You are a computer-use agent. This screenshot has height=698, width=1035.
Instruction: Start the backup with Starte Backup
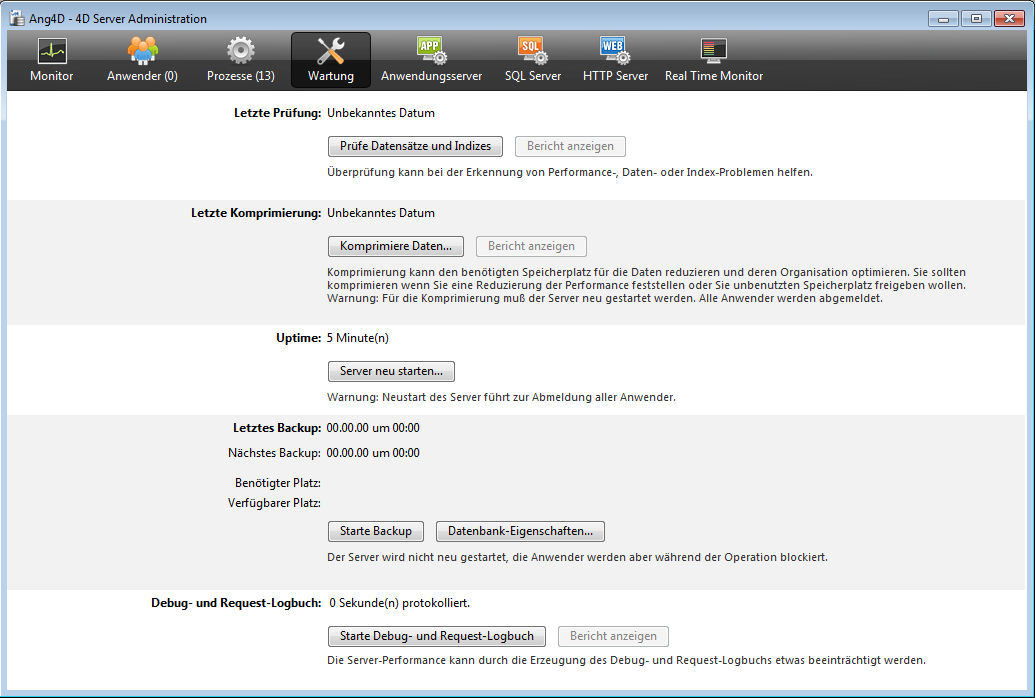pyautogui.click(x=376, y=531)
